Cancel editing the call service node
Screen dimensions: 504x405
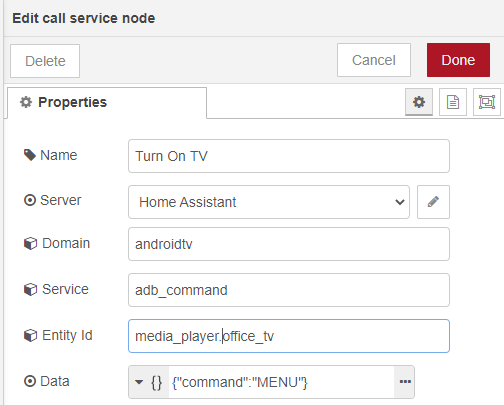coord(374,60)
